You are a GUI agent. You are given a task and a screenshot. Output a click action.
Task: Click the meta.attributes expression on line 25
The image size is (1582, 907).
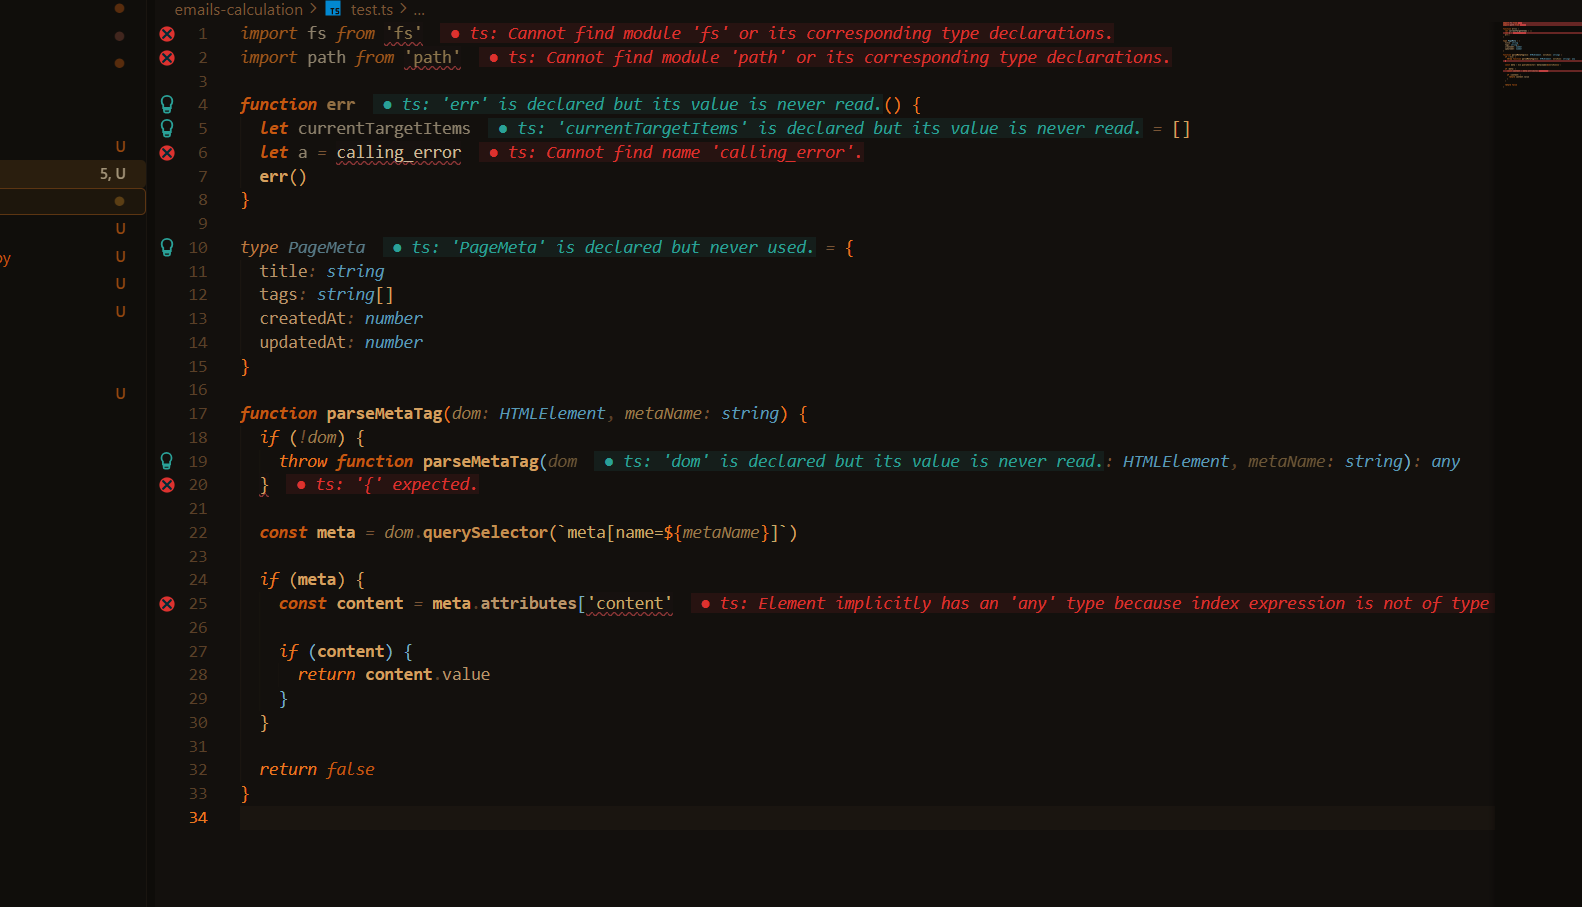coord(505,603)
